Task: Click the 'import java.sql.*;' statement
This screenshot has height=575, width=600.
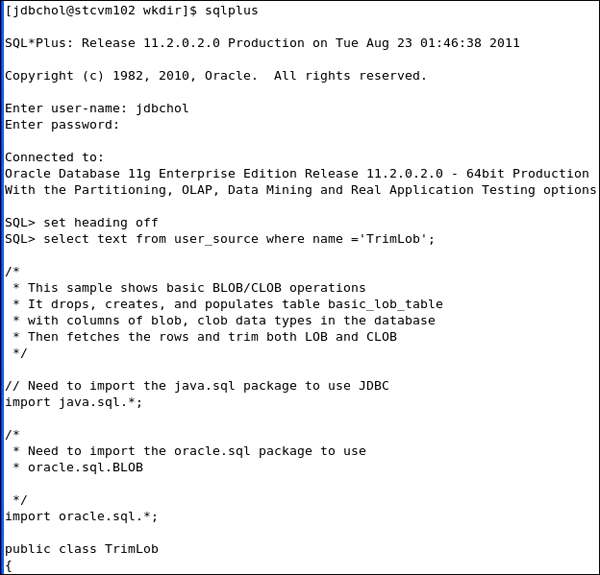Action: pyautogui.click(x=74, y=401)
